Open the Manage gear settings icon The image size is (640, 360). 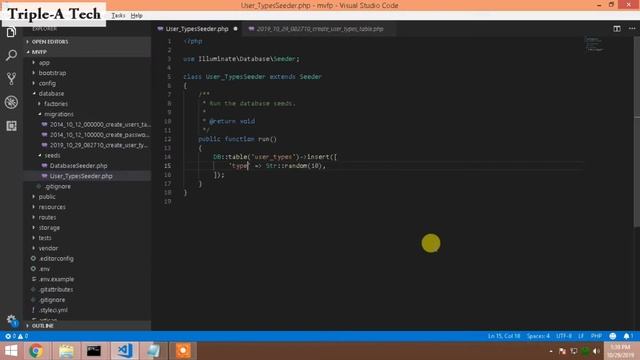tap(11, 320)
